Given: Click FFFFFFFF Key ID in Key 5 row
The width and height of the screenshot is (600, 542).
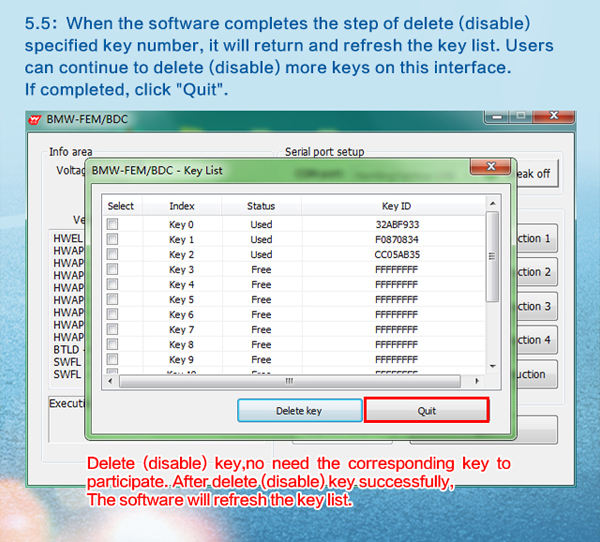Looking at the screenshot, I should pyautogui.click(x=396, y=300).
